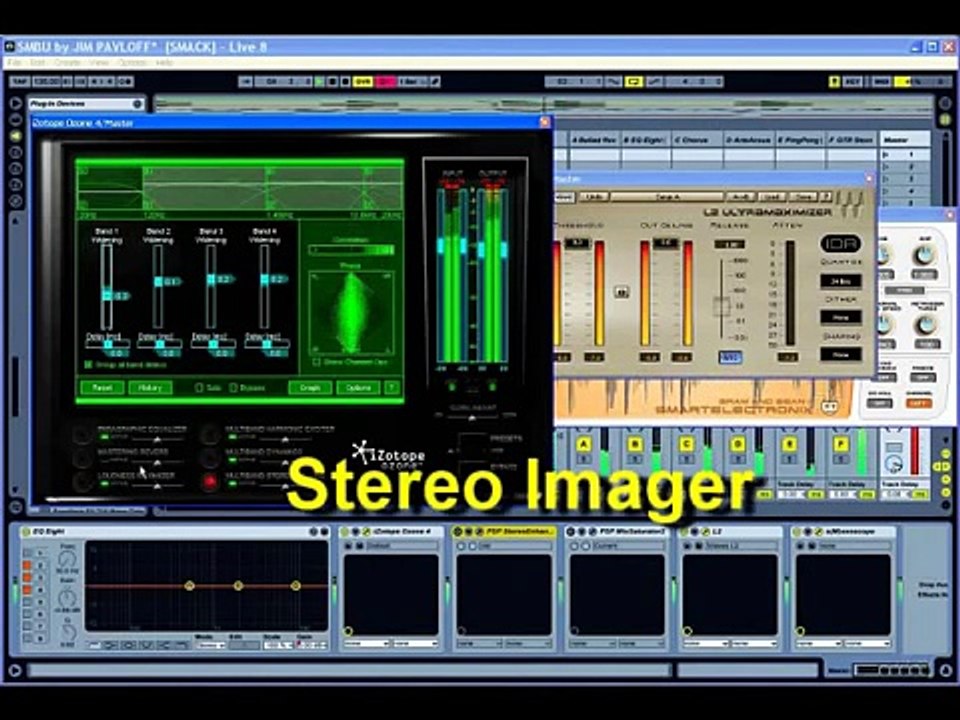
Task: Adjust Band 4 Widening slider handle
Action: tap(265, 279)
